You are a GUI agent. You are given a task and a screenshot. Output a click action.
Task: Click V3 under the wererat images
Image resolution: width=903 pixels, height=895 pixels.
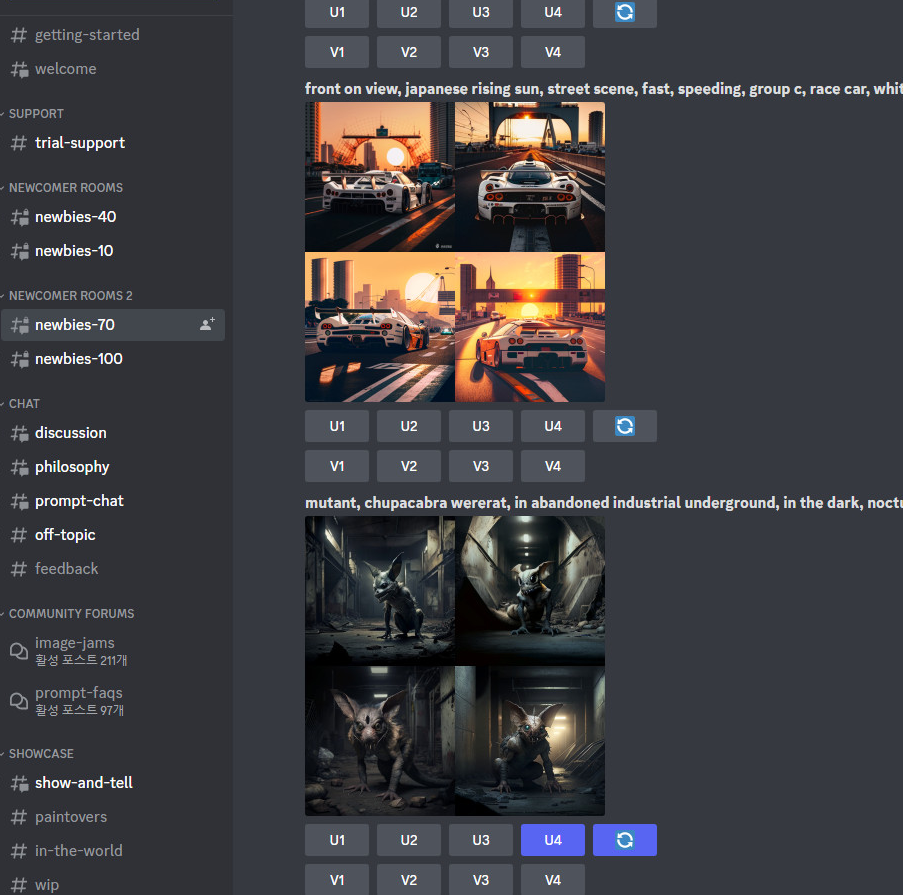(481, 879)
